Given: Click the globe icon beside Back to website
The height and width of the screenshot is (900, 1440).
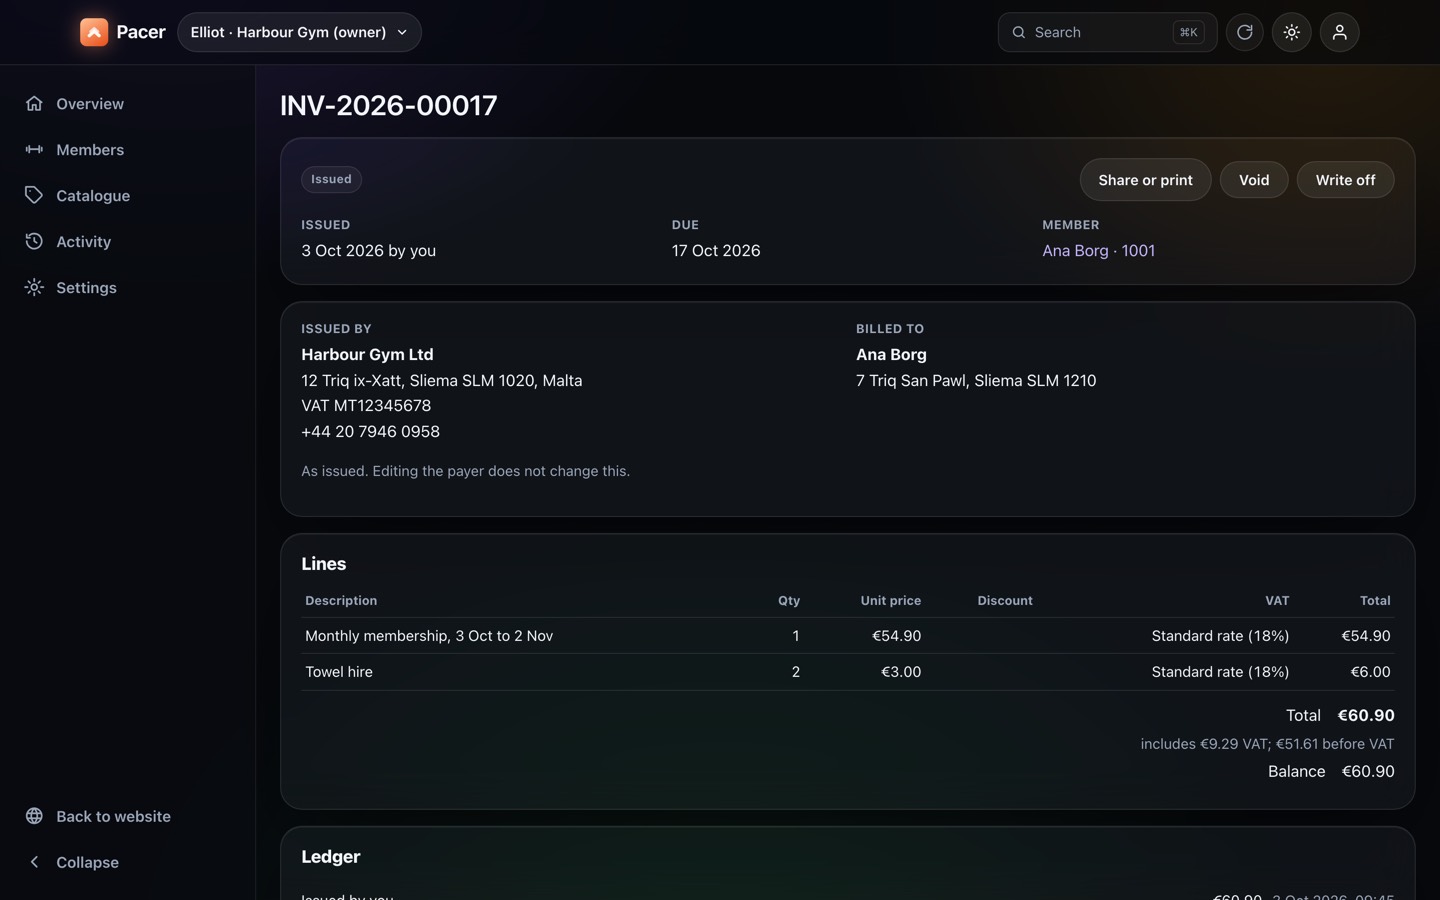Looking at the screenshot, I should 34,816.
